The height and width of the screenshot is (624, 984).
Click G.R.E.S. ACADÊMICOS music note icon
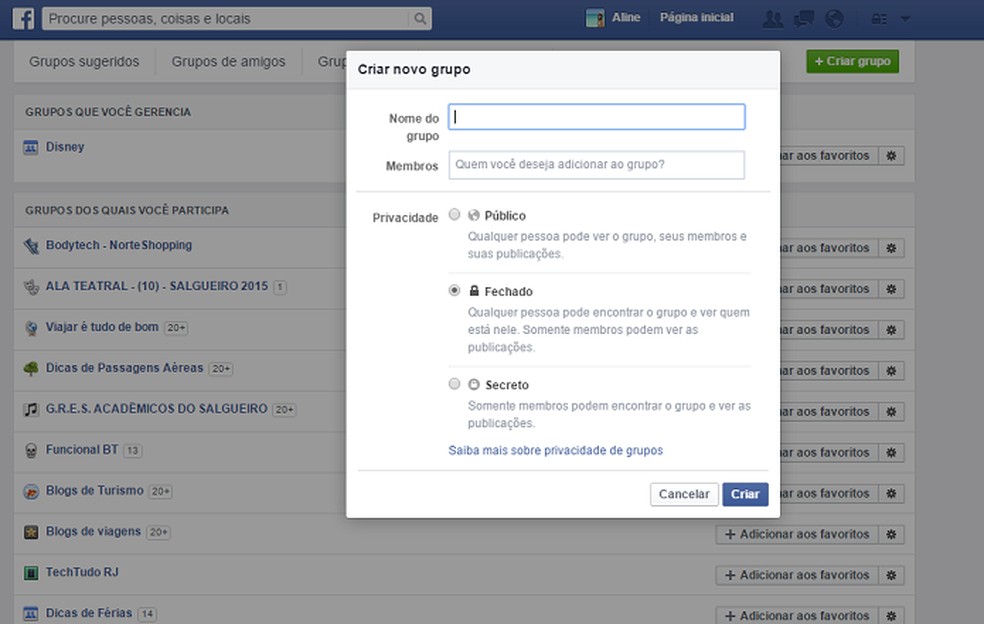[x=31, y=409]
